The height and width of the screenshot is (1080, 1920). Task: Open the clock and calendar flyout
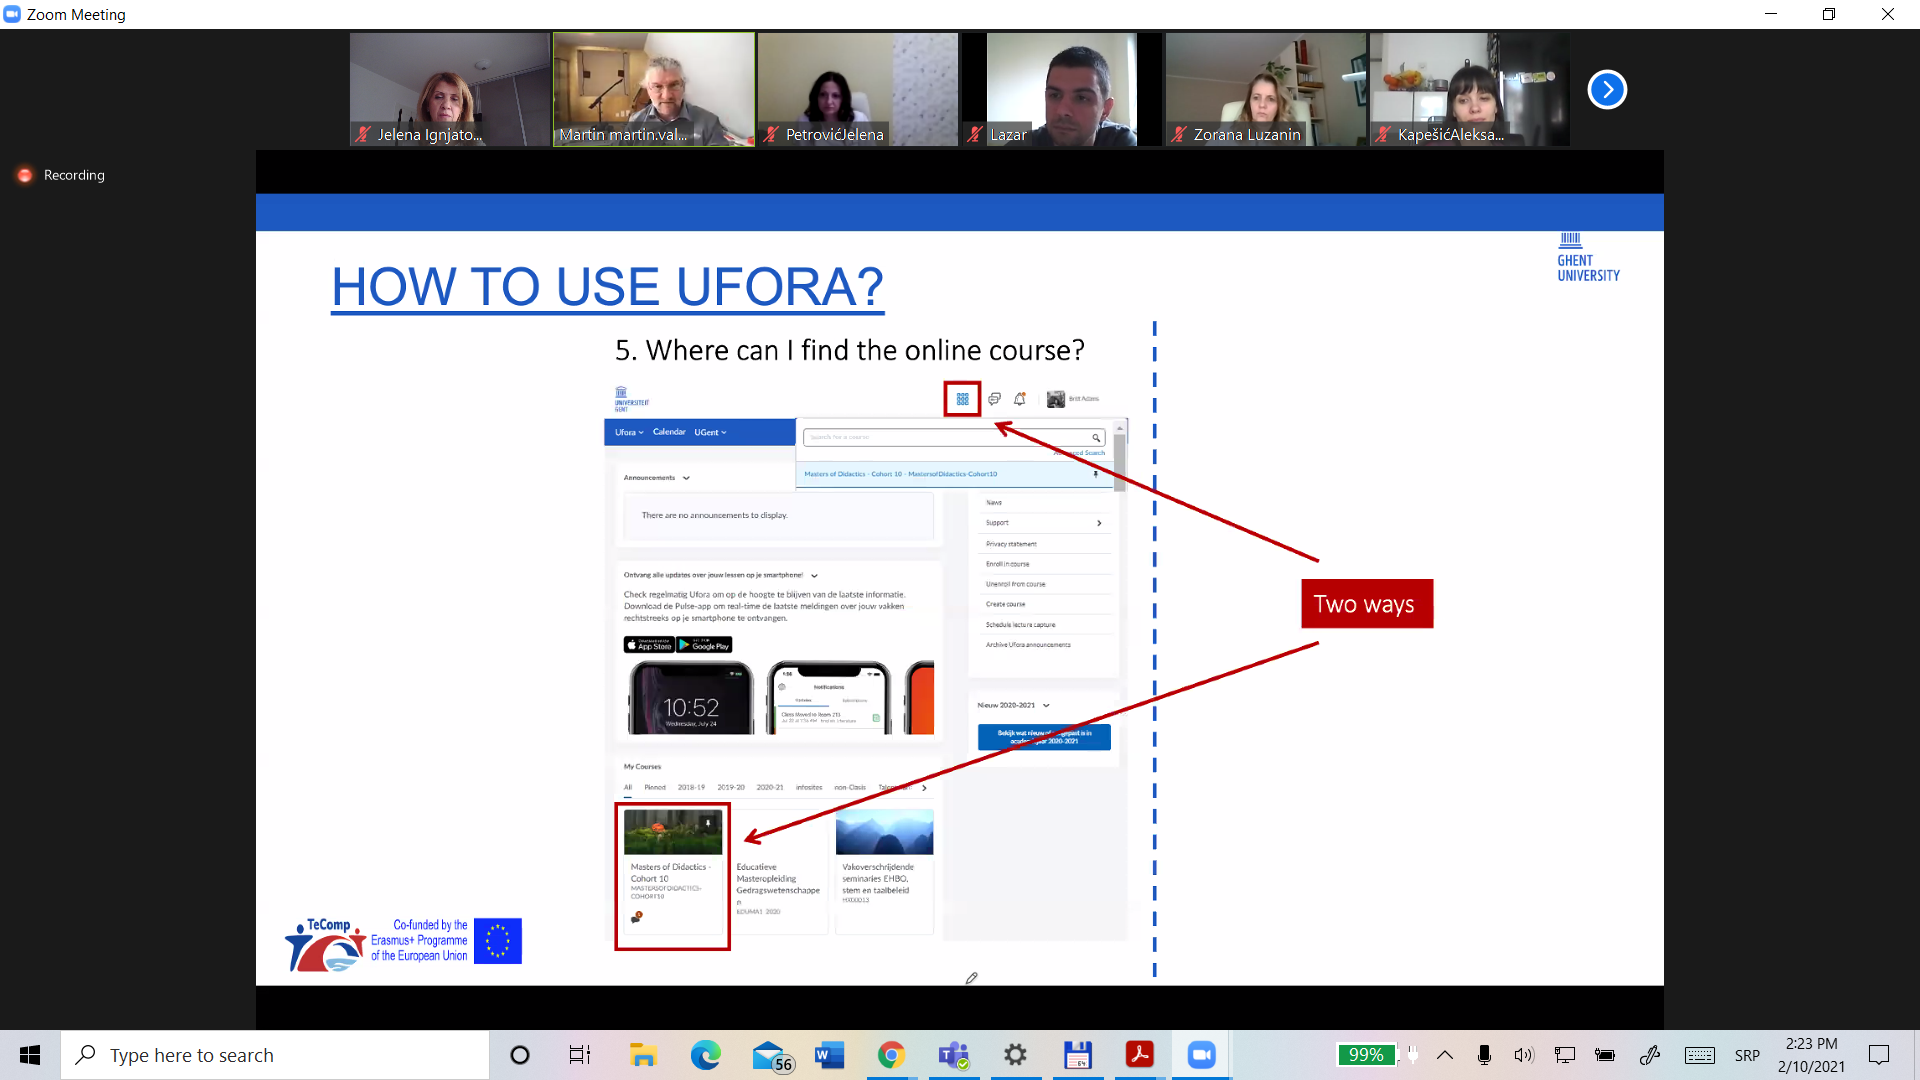(x=1812, y=1055)
